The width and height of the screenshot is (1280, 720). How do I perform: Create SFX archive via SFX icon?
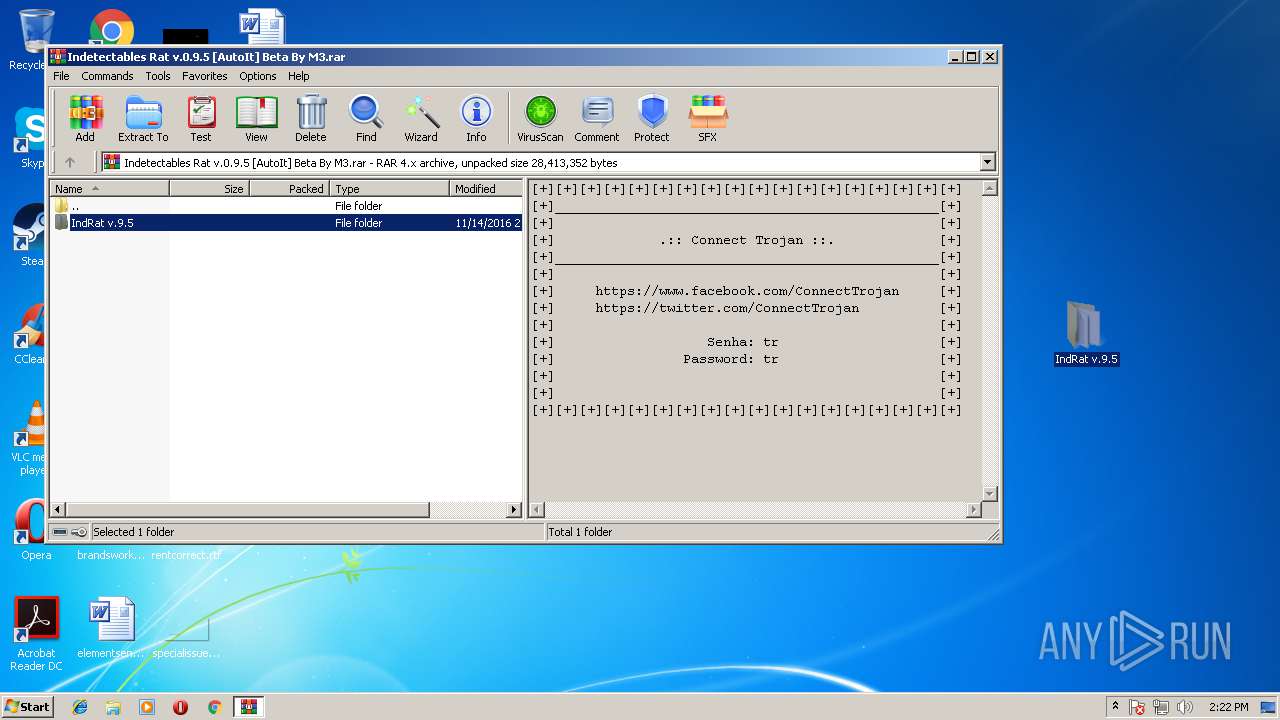pyautogui.click(x=707, y=119)
